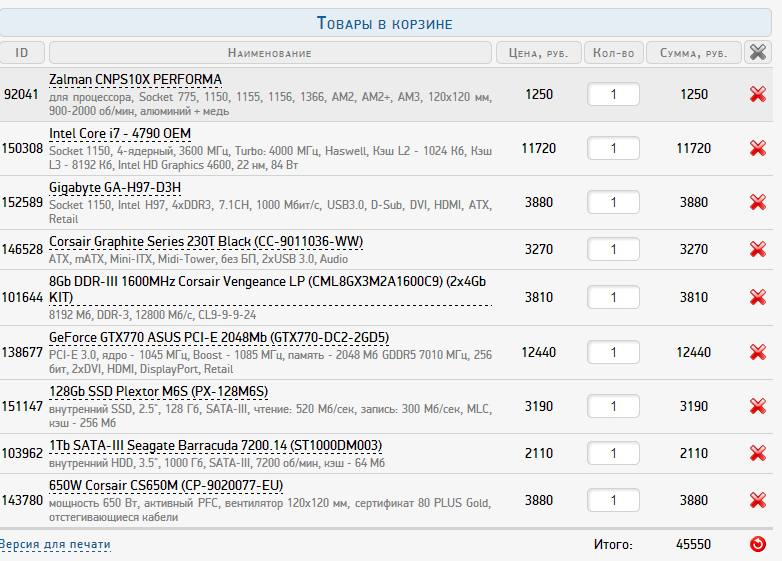The image size is (782, 561).
Task: Click the print version link
Action: click(x=55, y=544)
